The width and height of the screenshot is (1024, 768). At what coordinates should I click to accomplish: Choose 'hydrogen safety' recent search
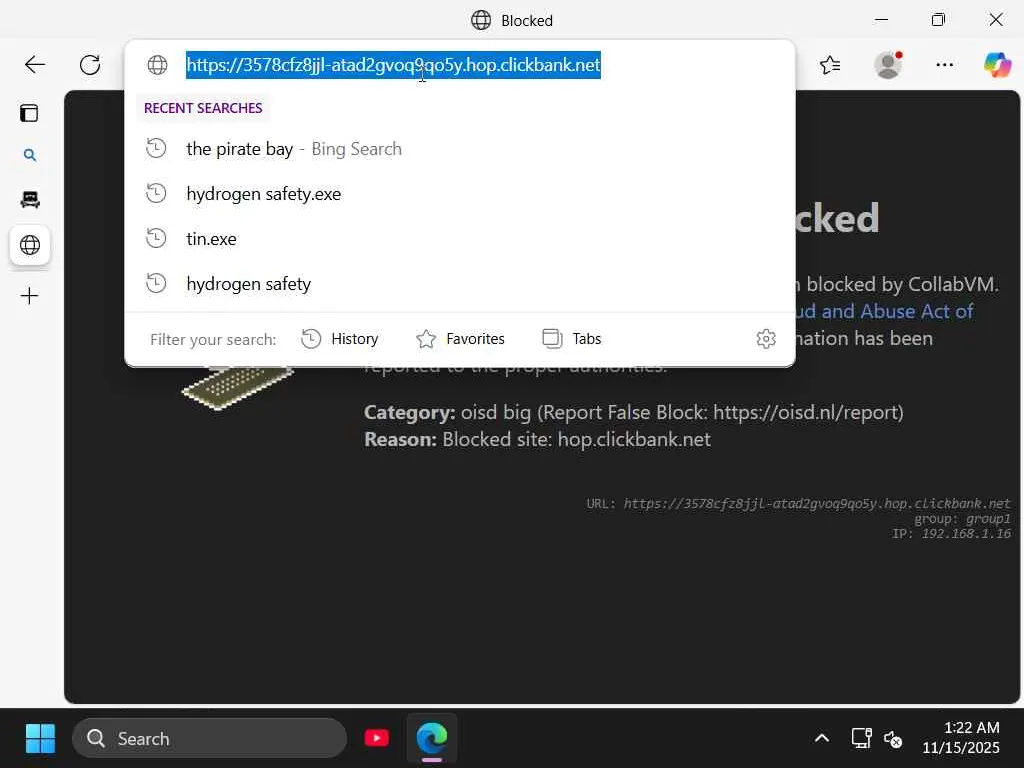(460, 284)
